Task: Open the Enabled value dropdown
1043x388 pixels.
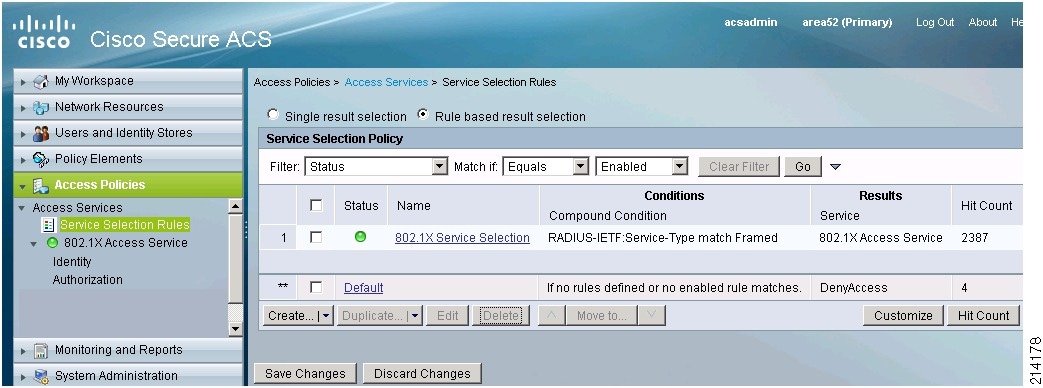Action: pyautogui.click(x=642, y=166)
